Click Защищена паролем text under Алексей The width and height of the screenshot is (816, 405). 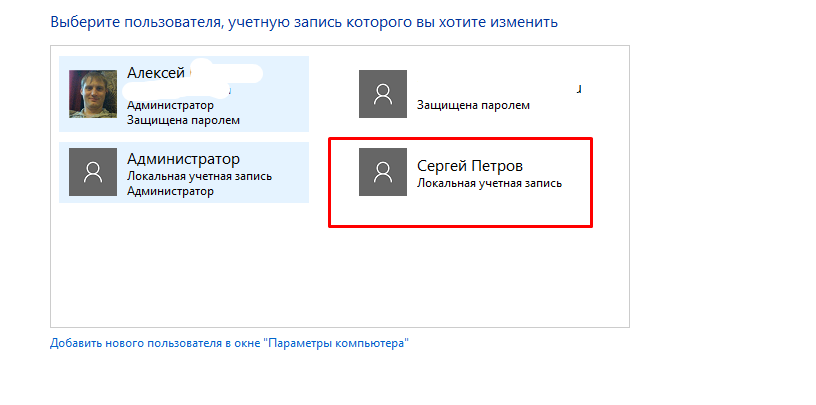coord(183,120)
